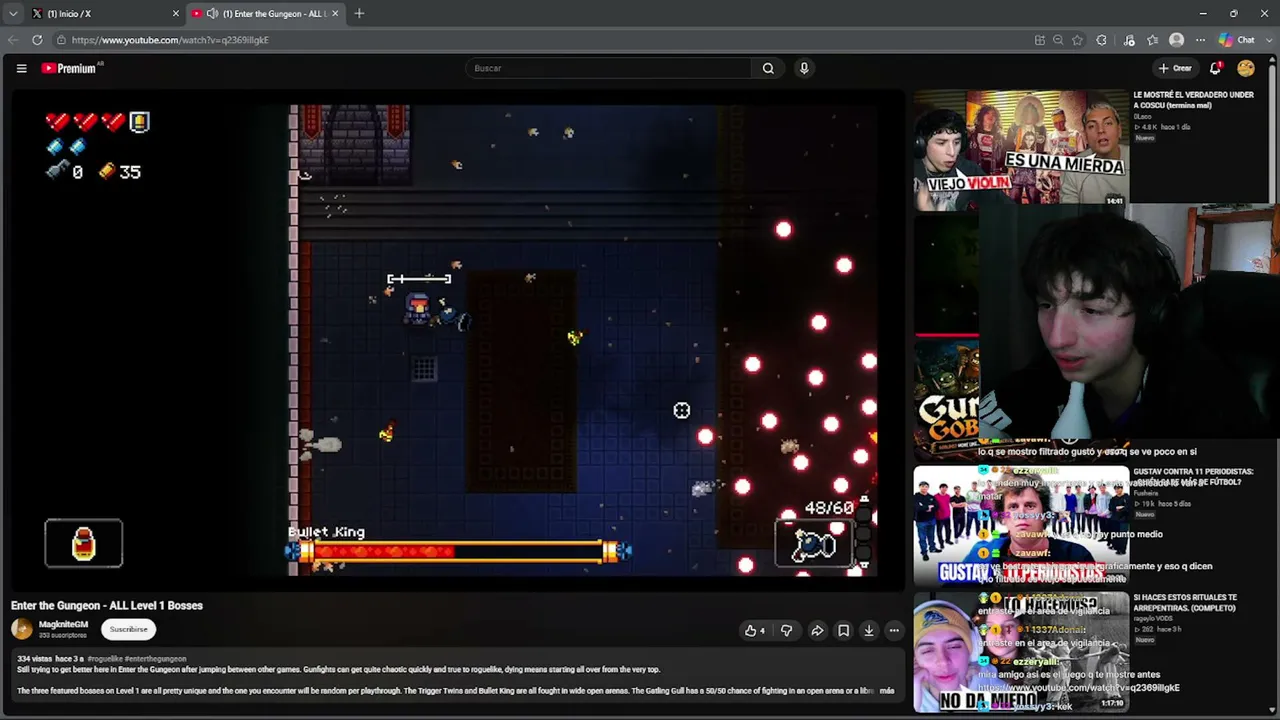Click the '334 vistas' view count text
The image size is (1280, 720).
(35, 659)
